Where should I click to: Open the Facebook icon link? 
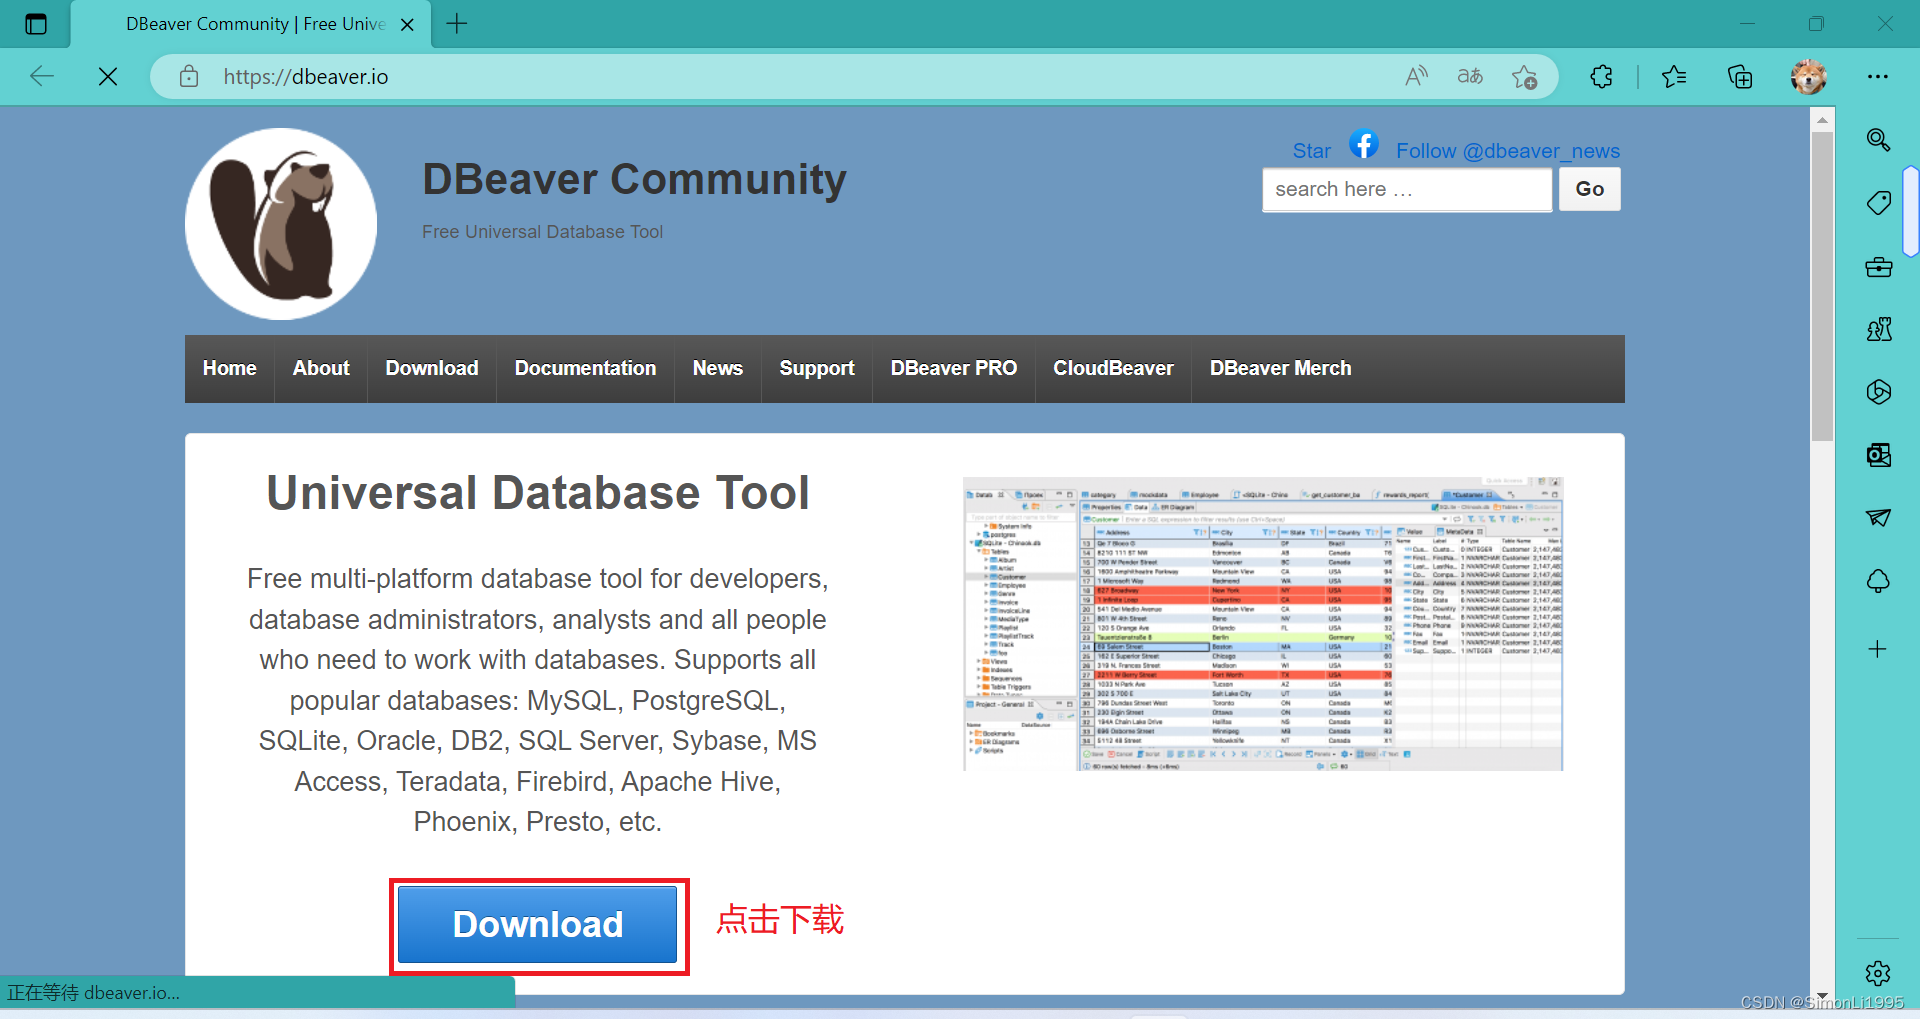pos(1364,145)
